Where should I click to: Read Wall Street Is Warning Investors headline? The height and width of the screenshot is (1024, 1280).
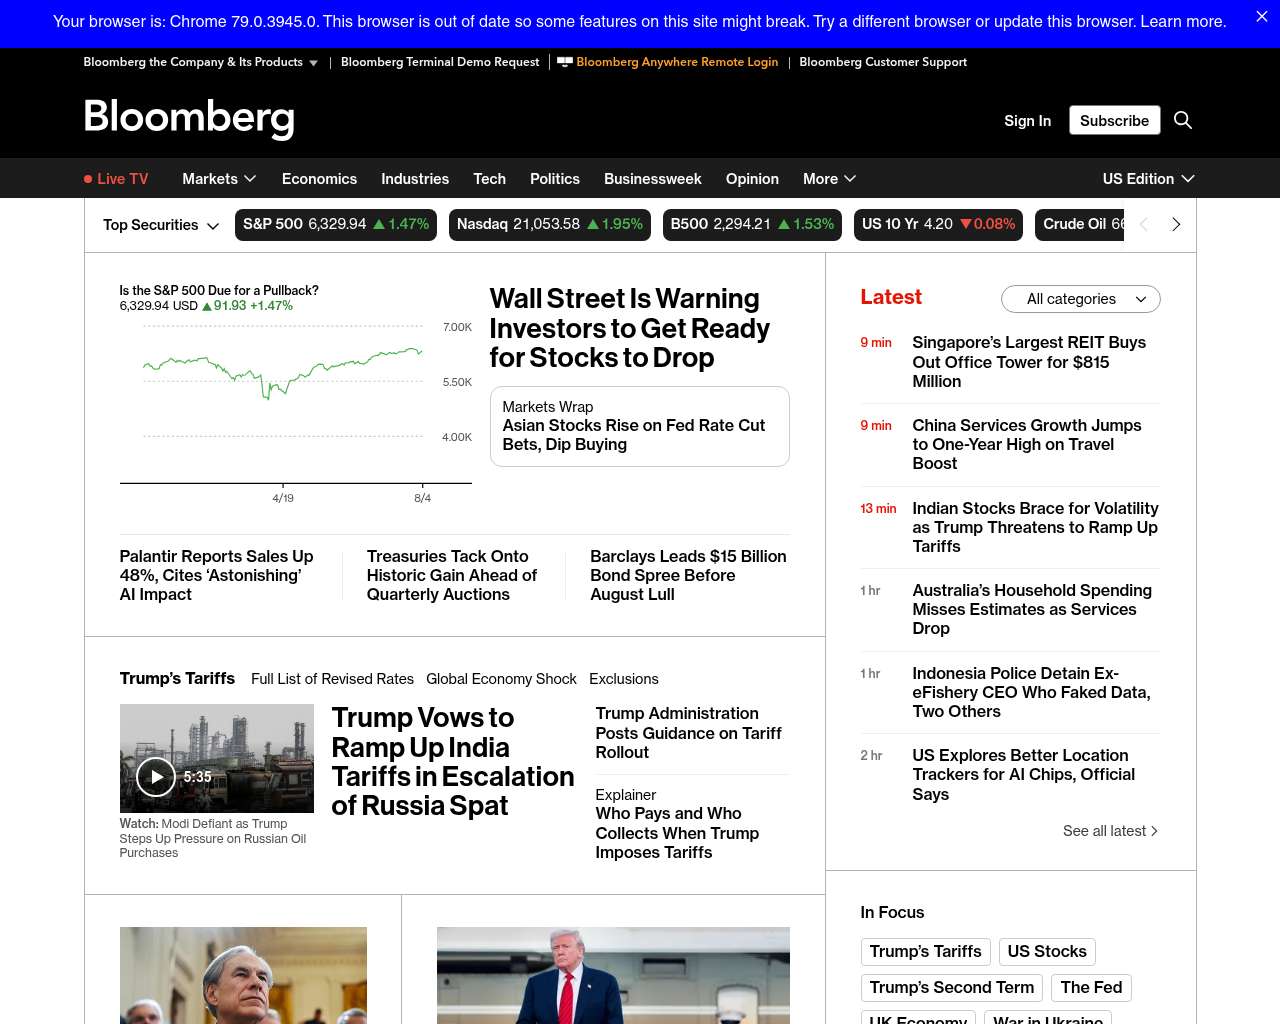630,328
